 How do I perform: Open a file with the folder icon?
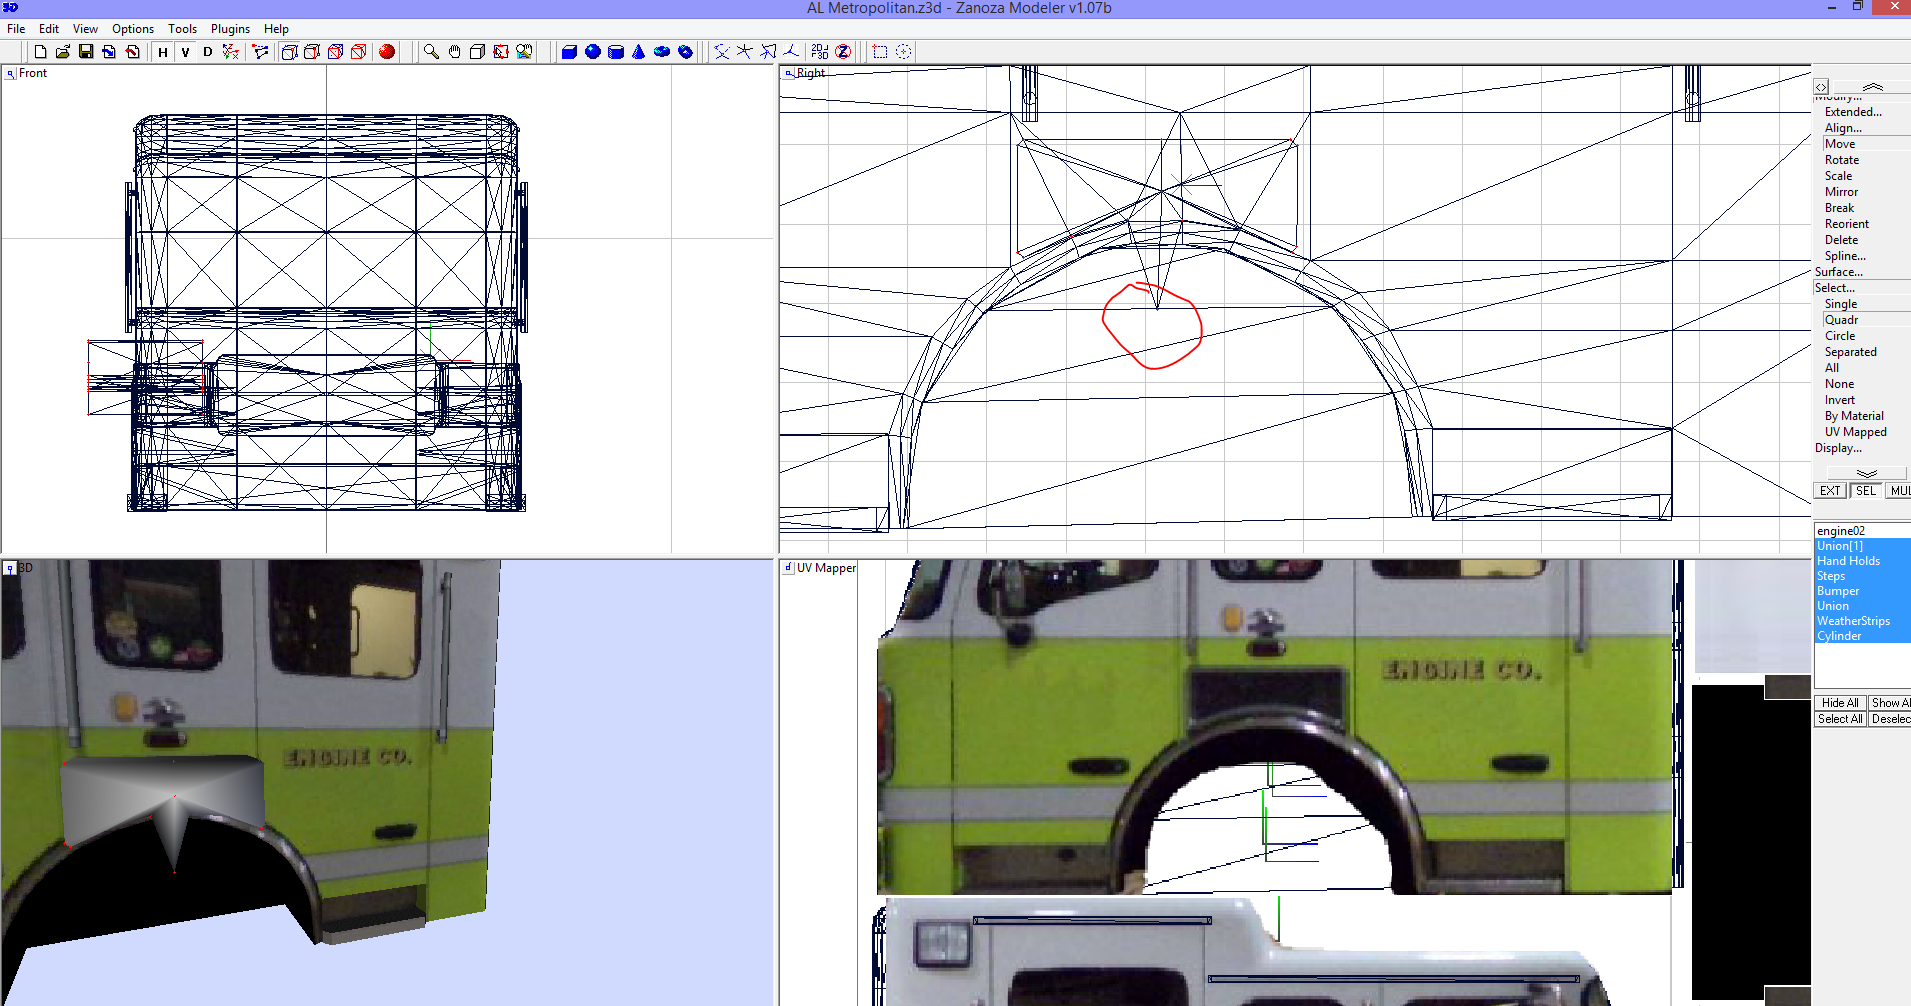[63, 51]
